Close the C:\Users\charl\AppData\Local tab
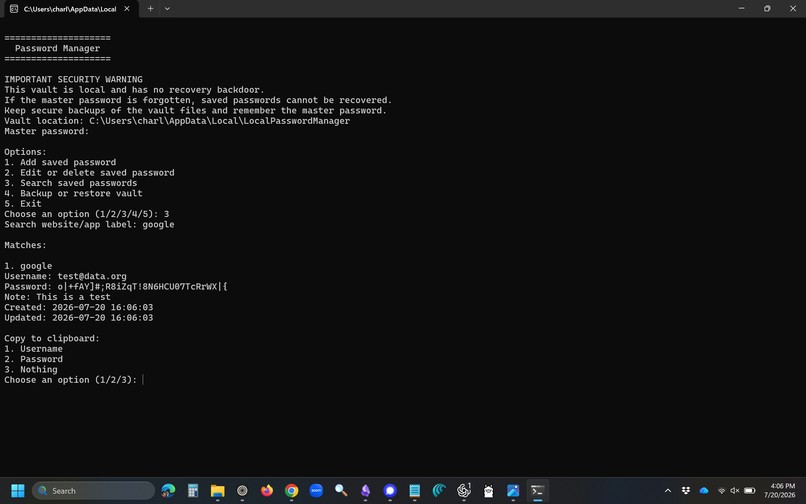 tap(126, 9)
